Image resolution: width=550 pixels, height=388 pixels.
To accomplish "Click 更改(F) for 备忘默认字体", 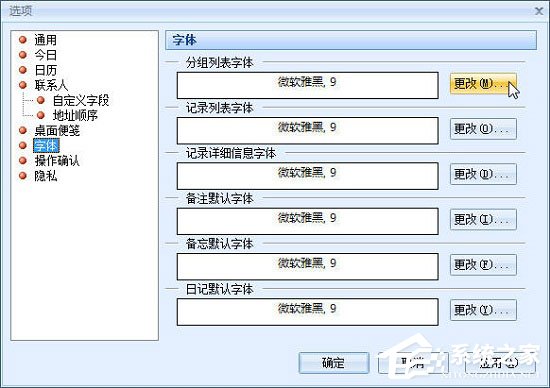I will (x=483, y=265).
